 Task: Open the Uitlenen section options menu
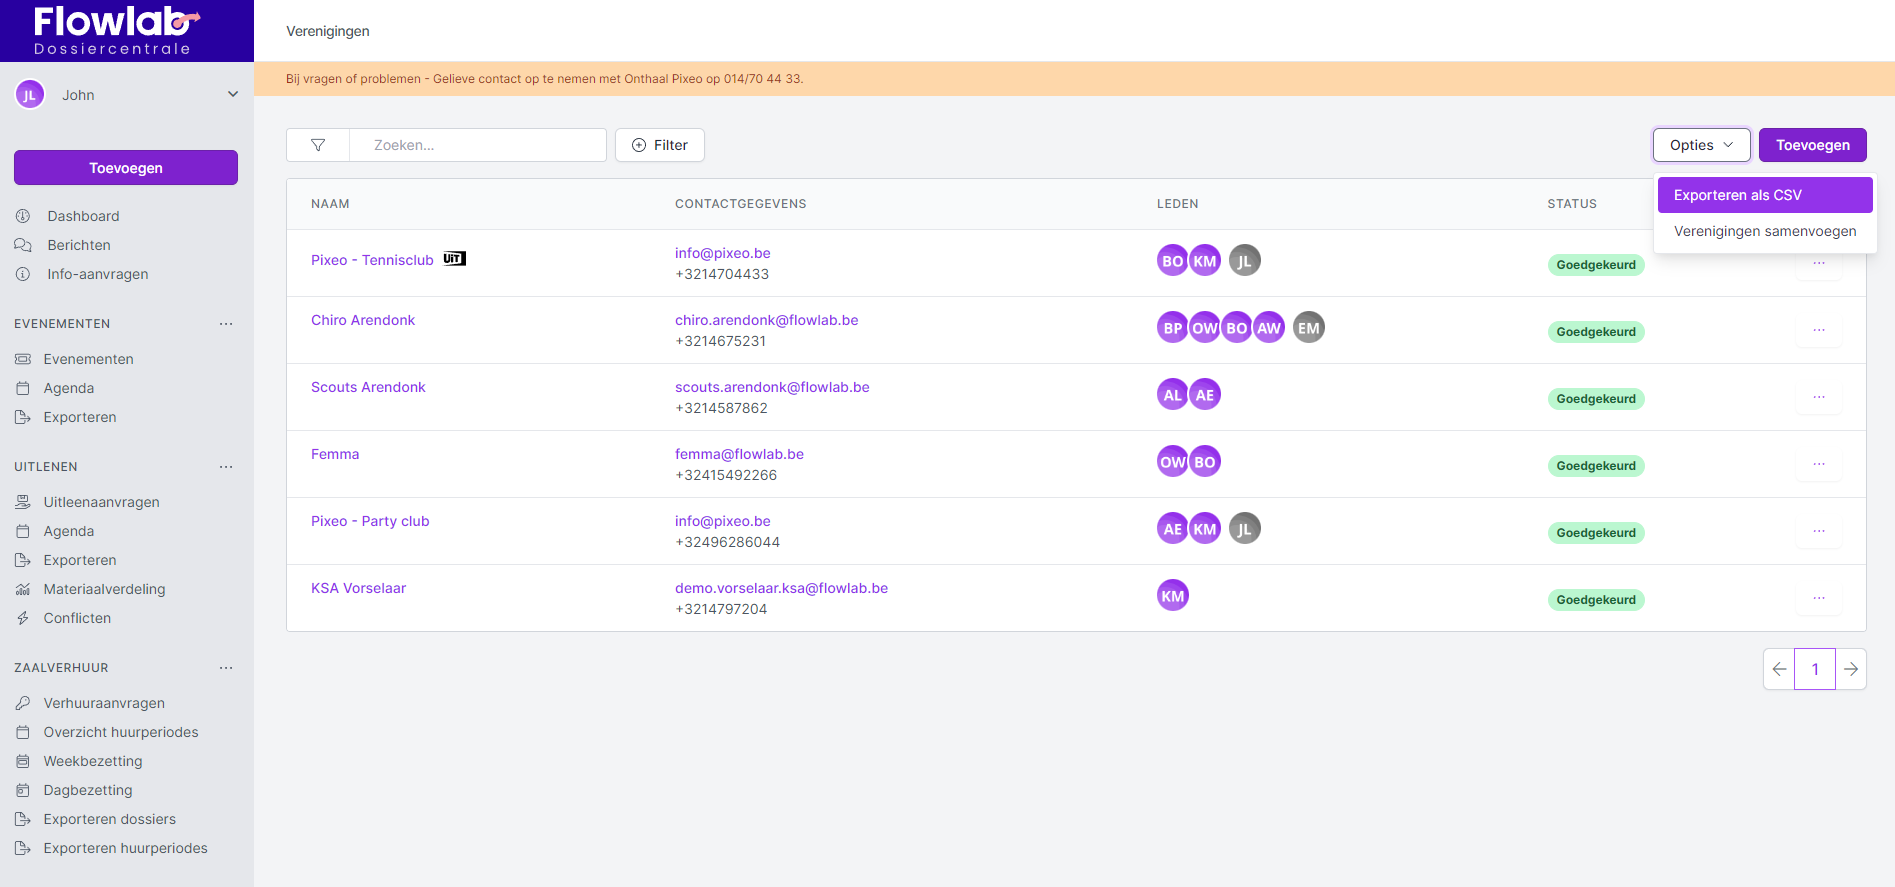coord(226,467)
